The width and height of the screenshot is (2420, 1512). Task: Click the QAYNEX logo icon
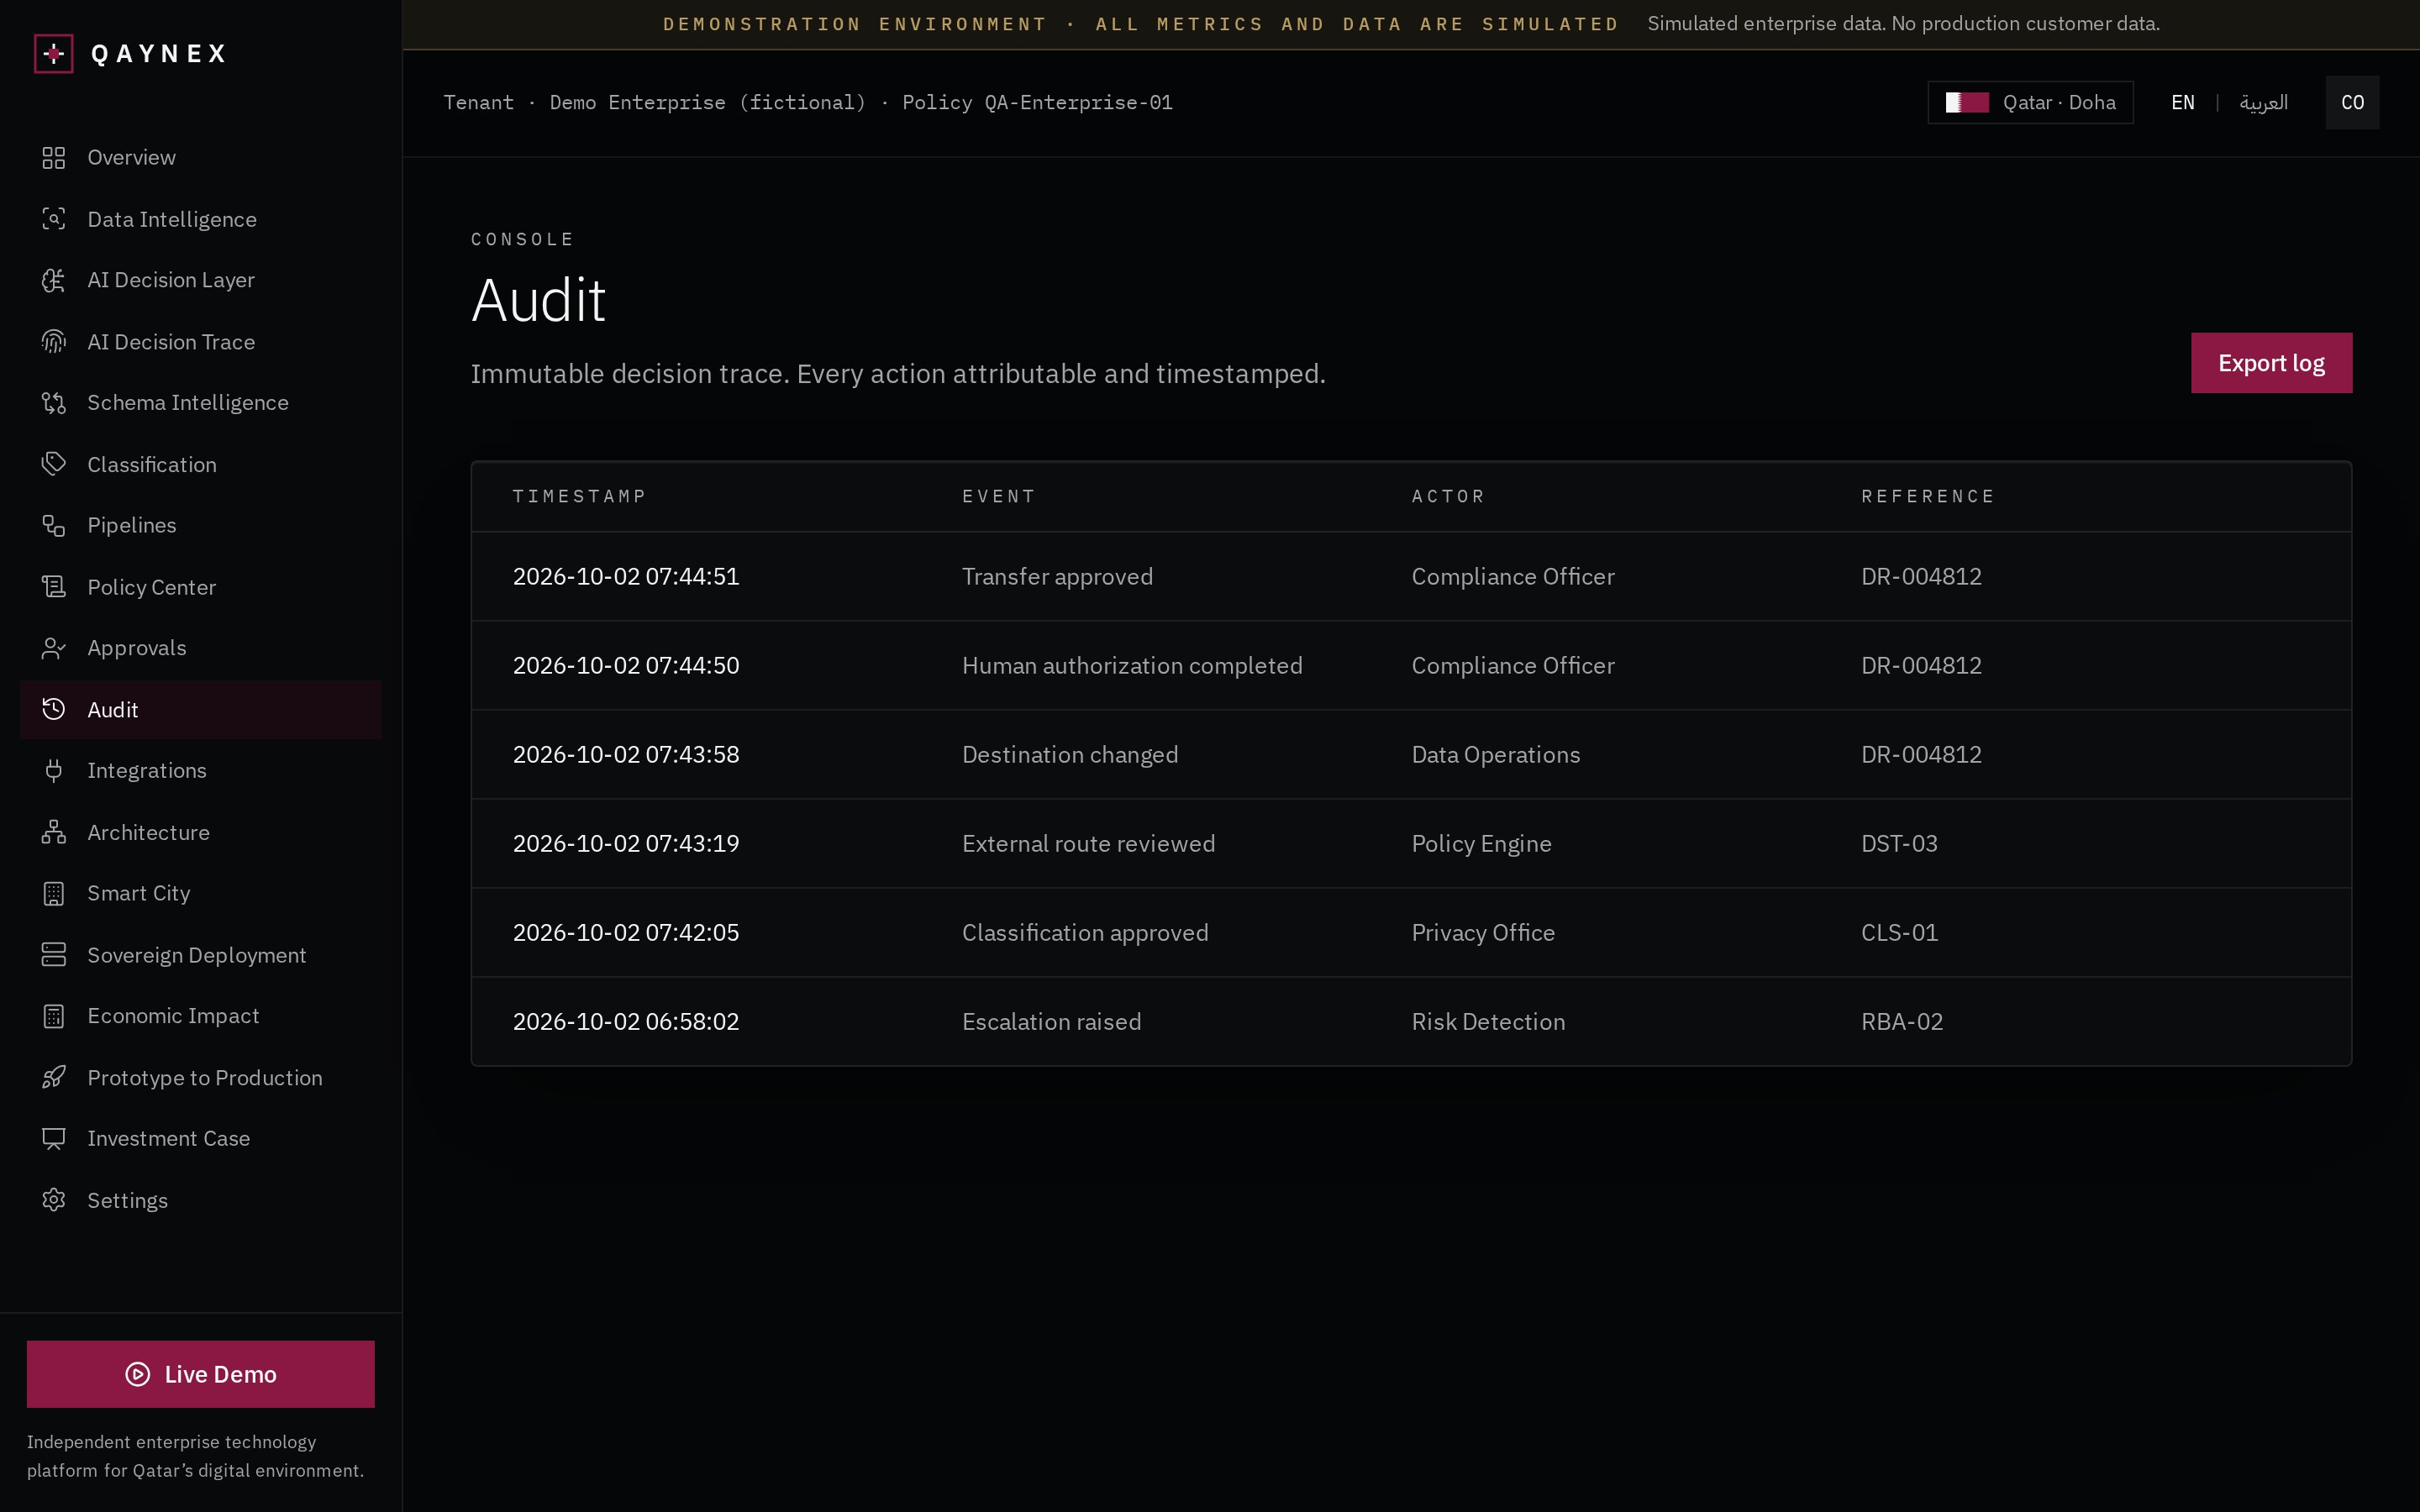[54, 53]
